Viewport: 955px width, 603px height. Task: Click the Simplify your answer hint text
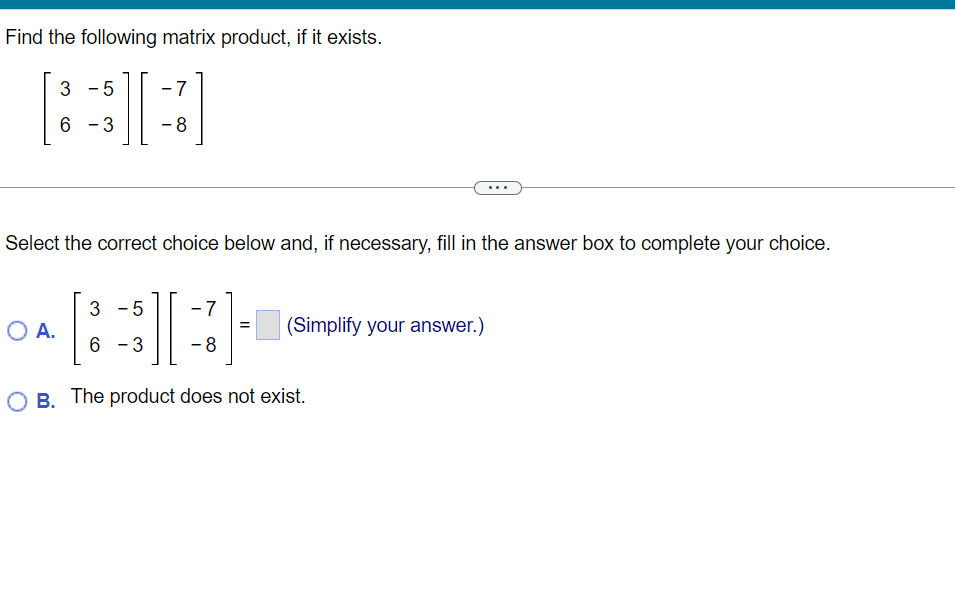point(385,325)
